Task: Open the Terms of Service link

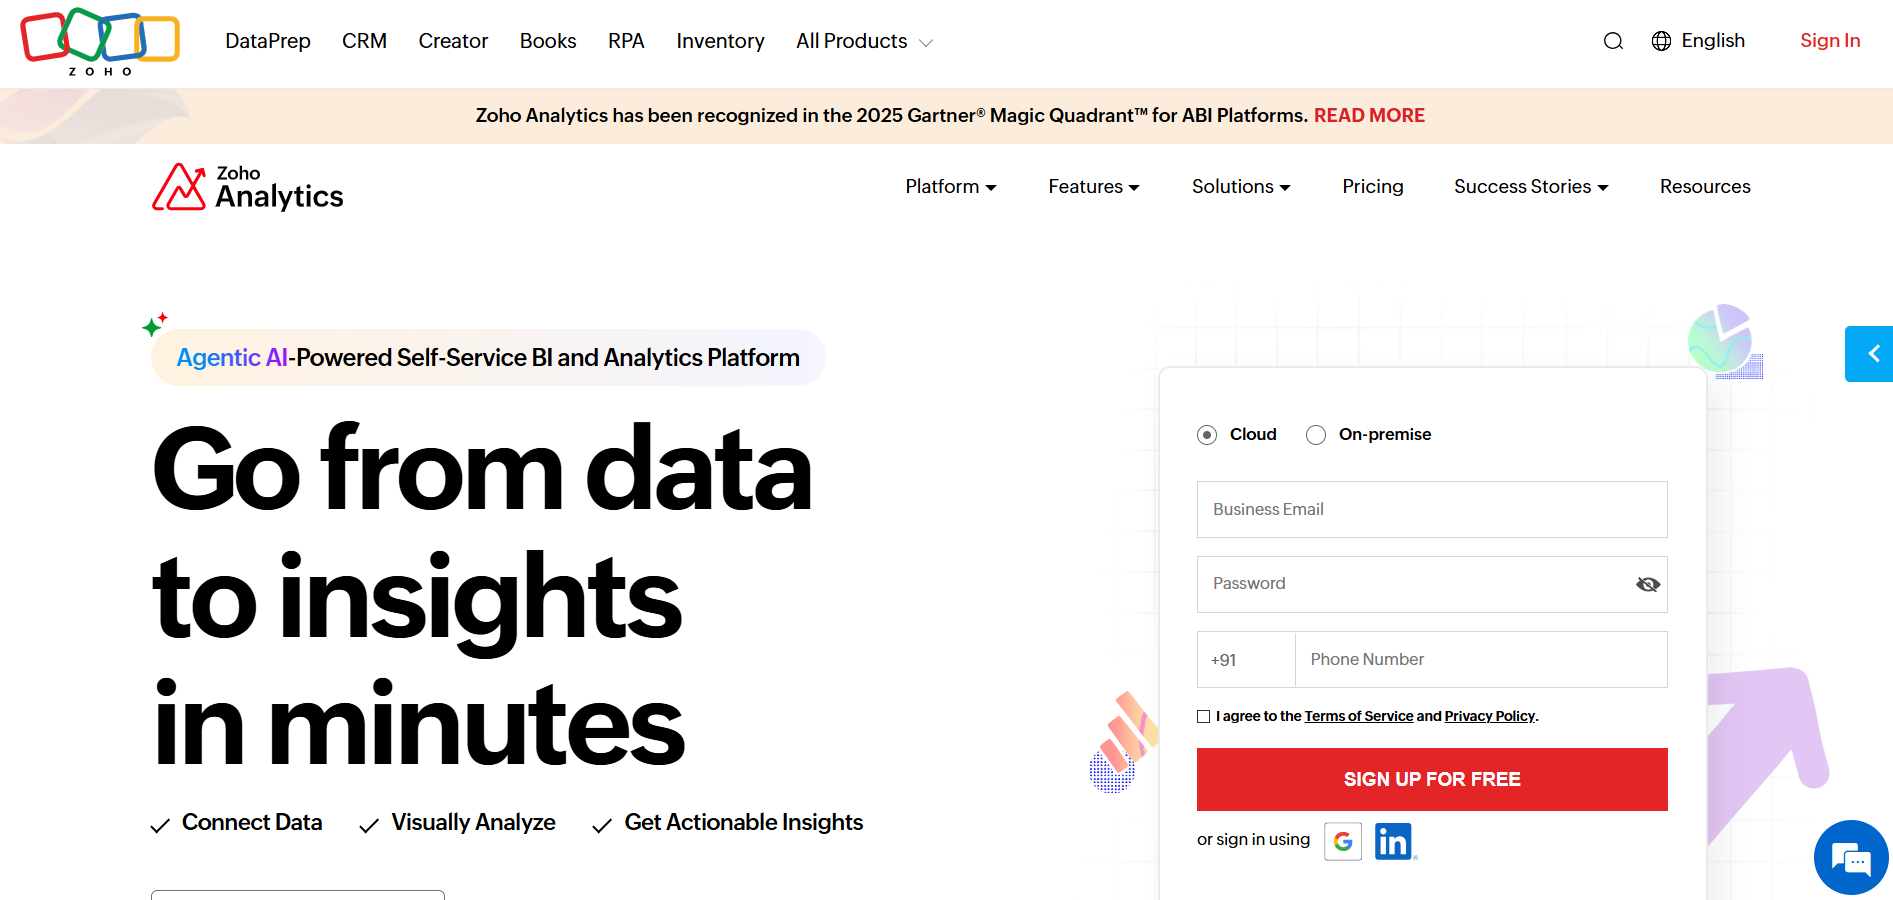Action: tap(1358, 717)
